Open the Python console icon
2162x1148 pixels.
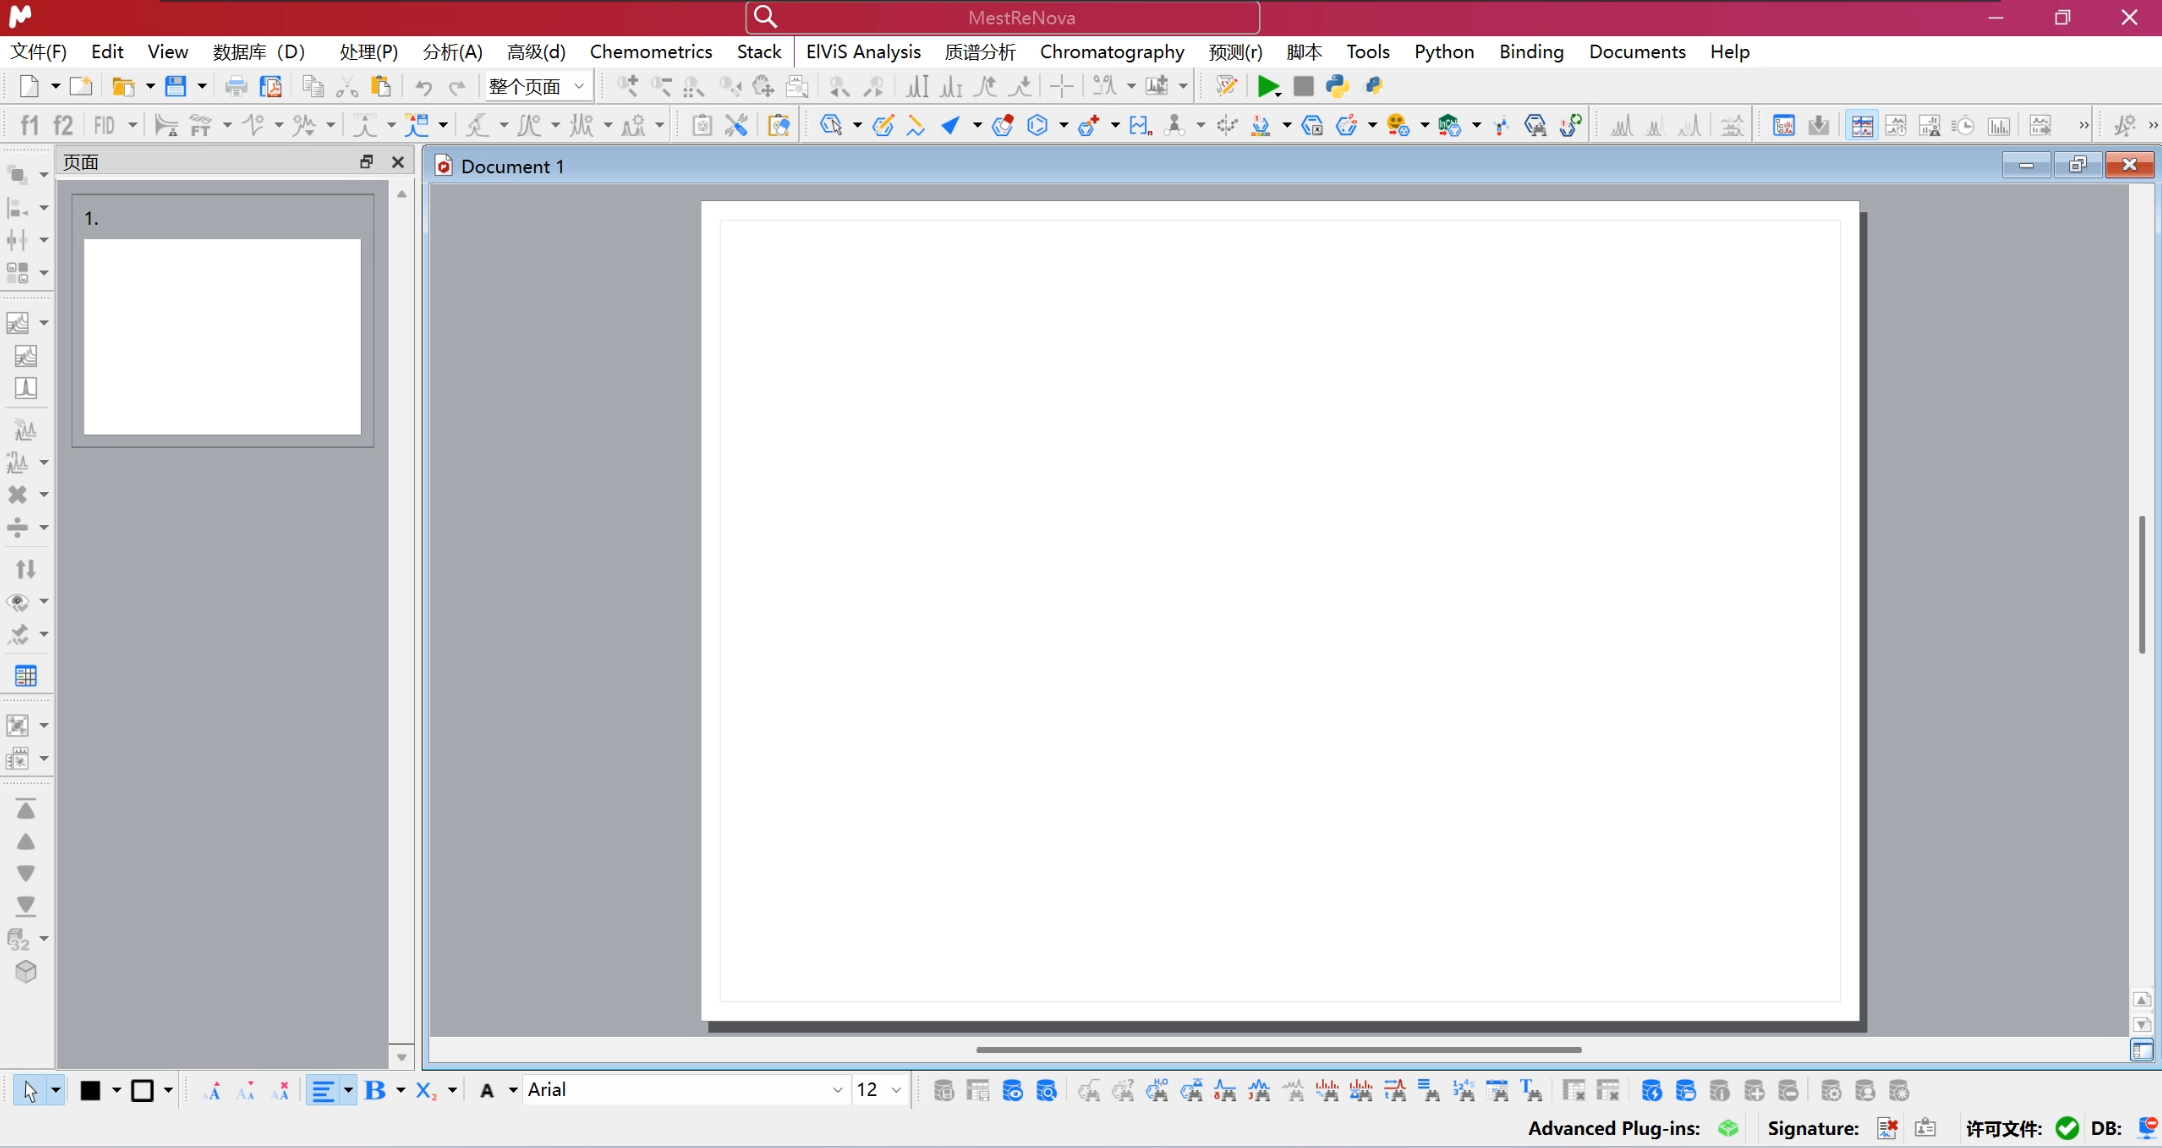click(x=1337, y=86)
